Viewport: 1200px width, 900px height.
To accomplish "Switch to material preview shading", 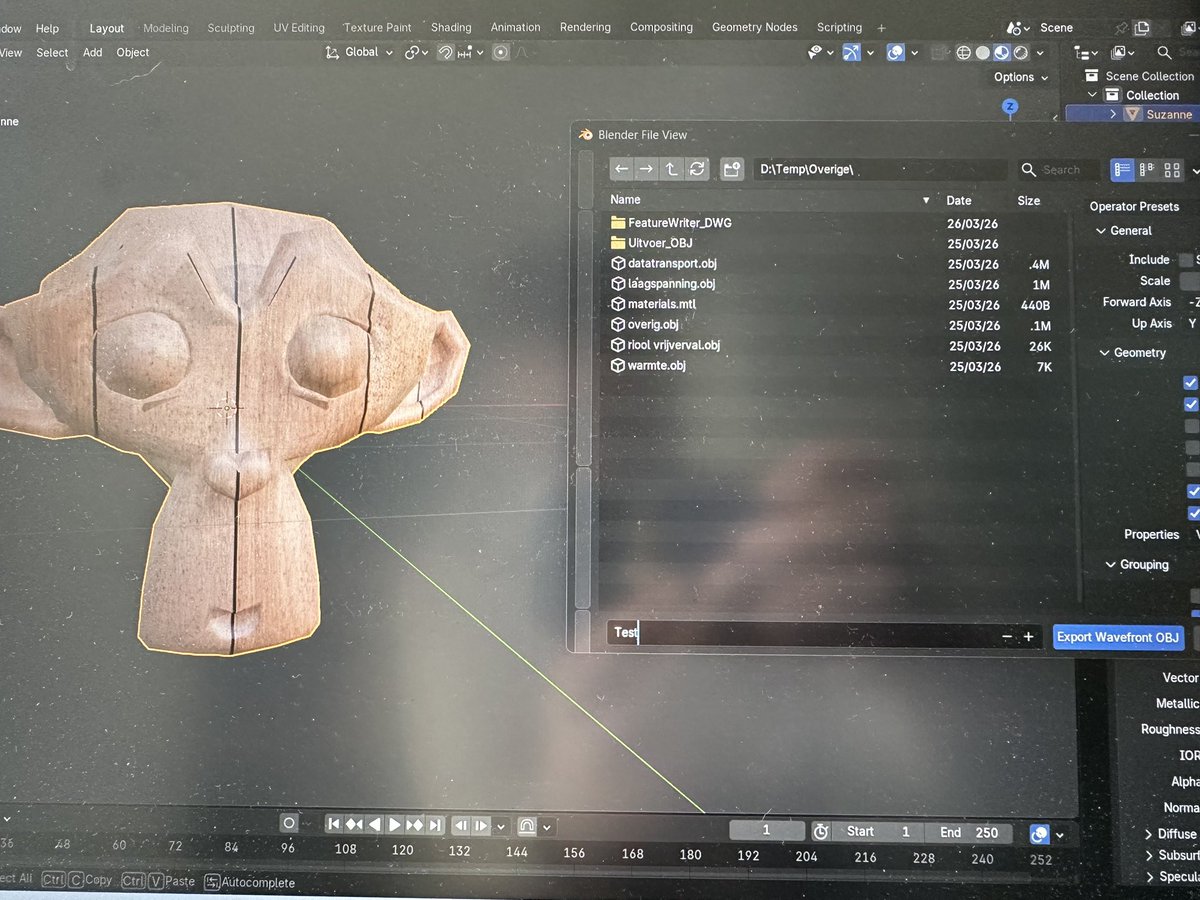I will point(1001,52).
